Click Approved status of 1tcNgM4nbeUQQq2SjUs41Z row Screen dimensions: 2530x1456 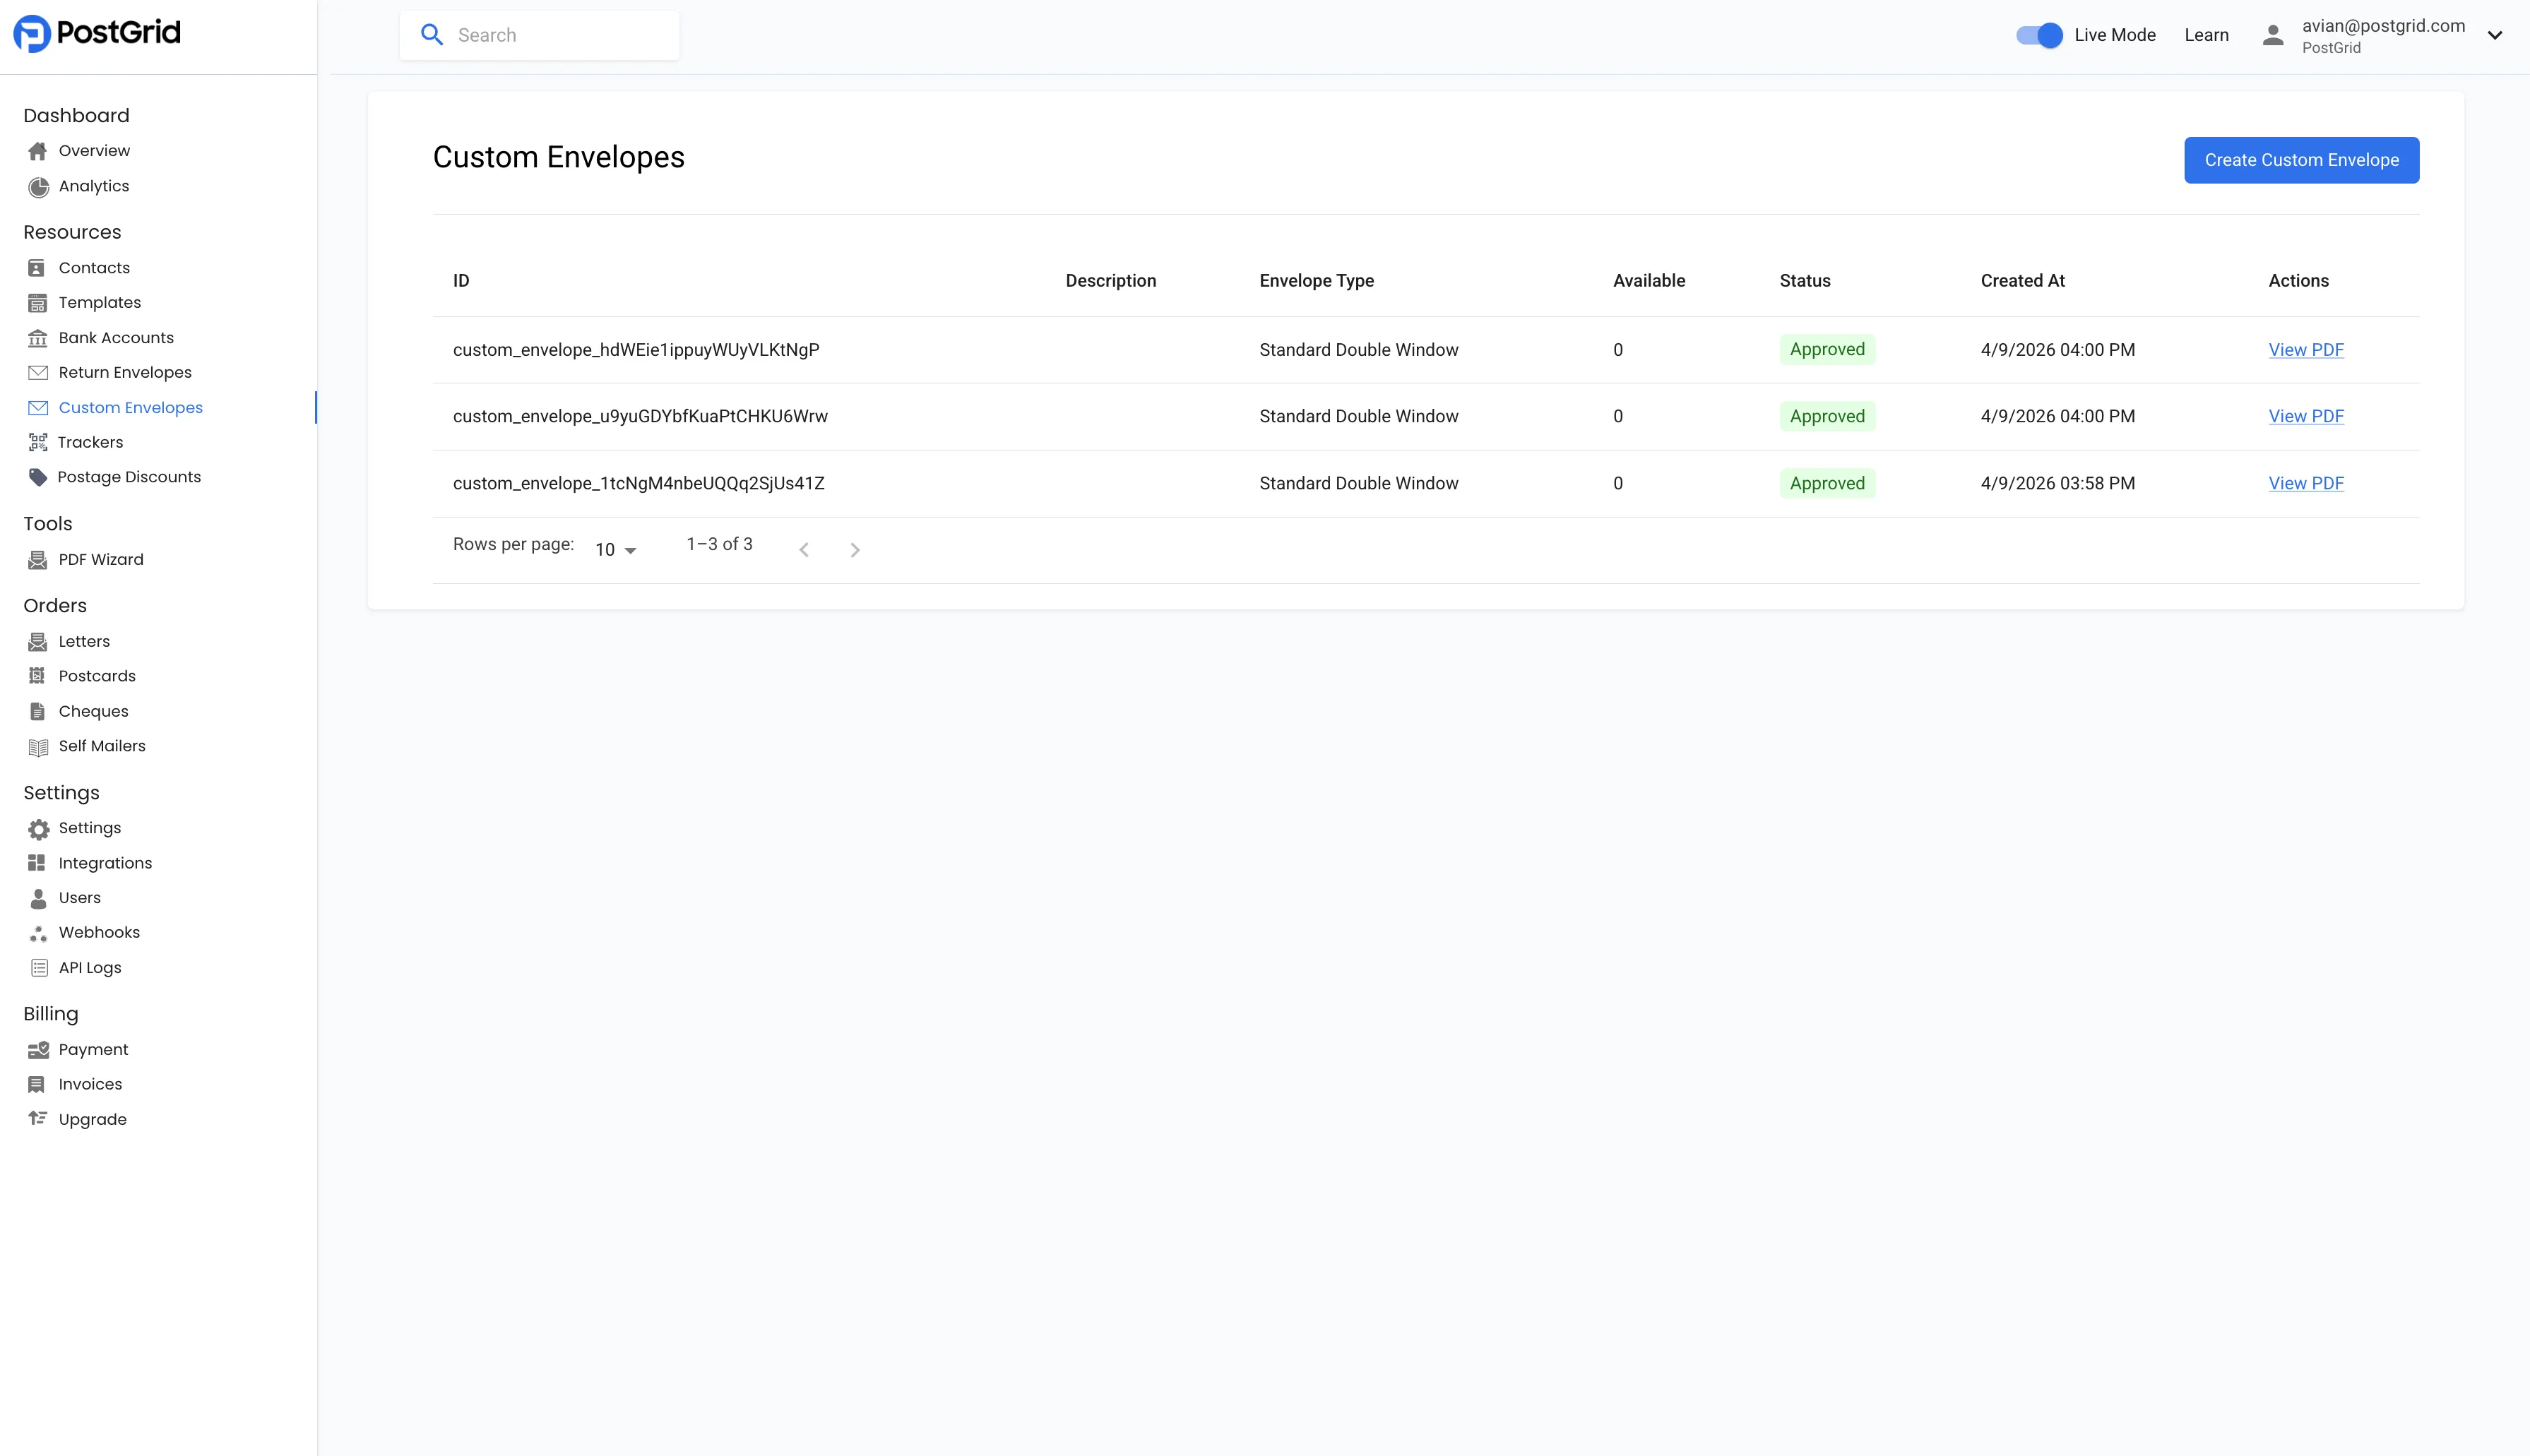pyautogui.click(x=1827, y=484)
